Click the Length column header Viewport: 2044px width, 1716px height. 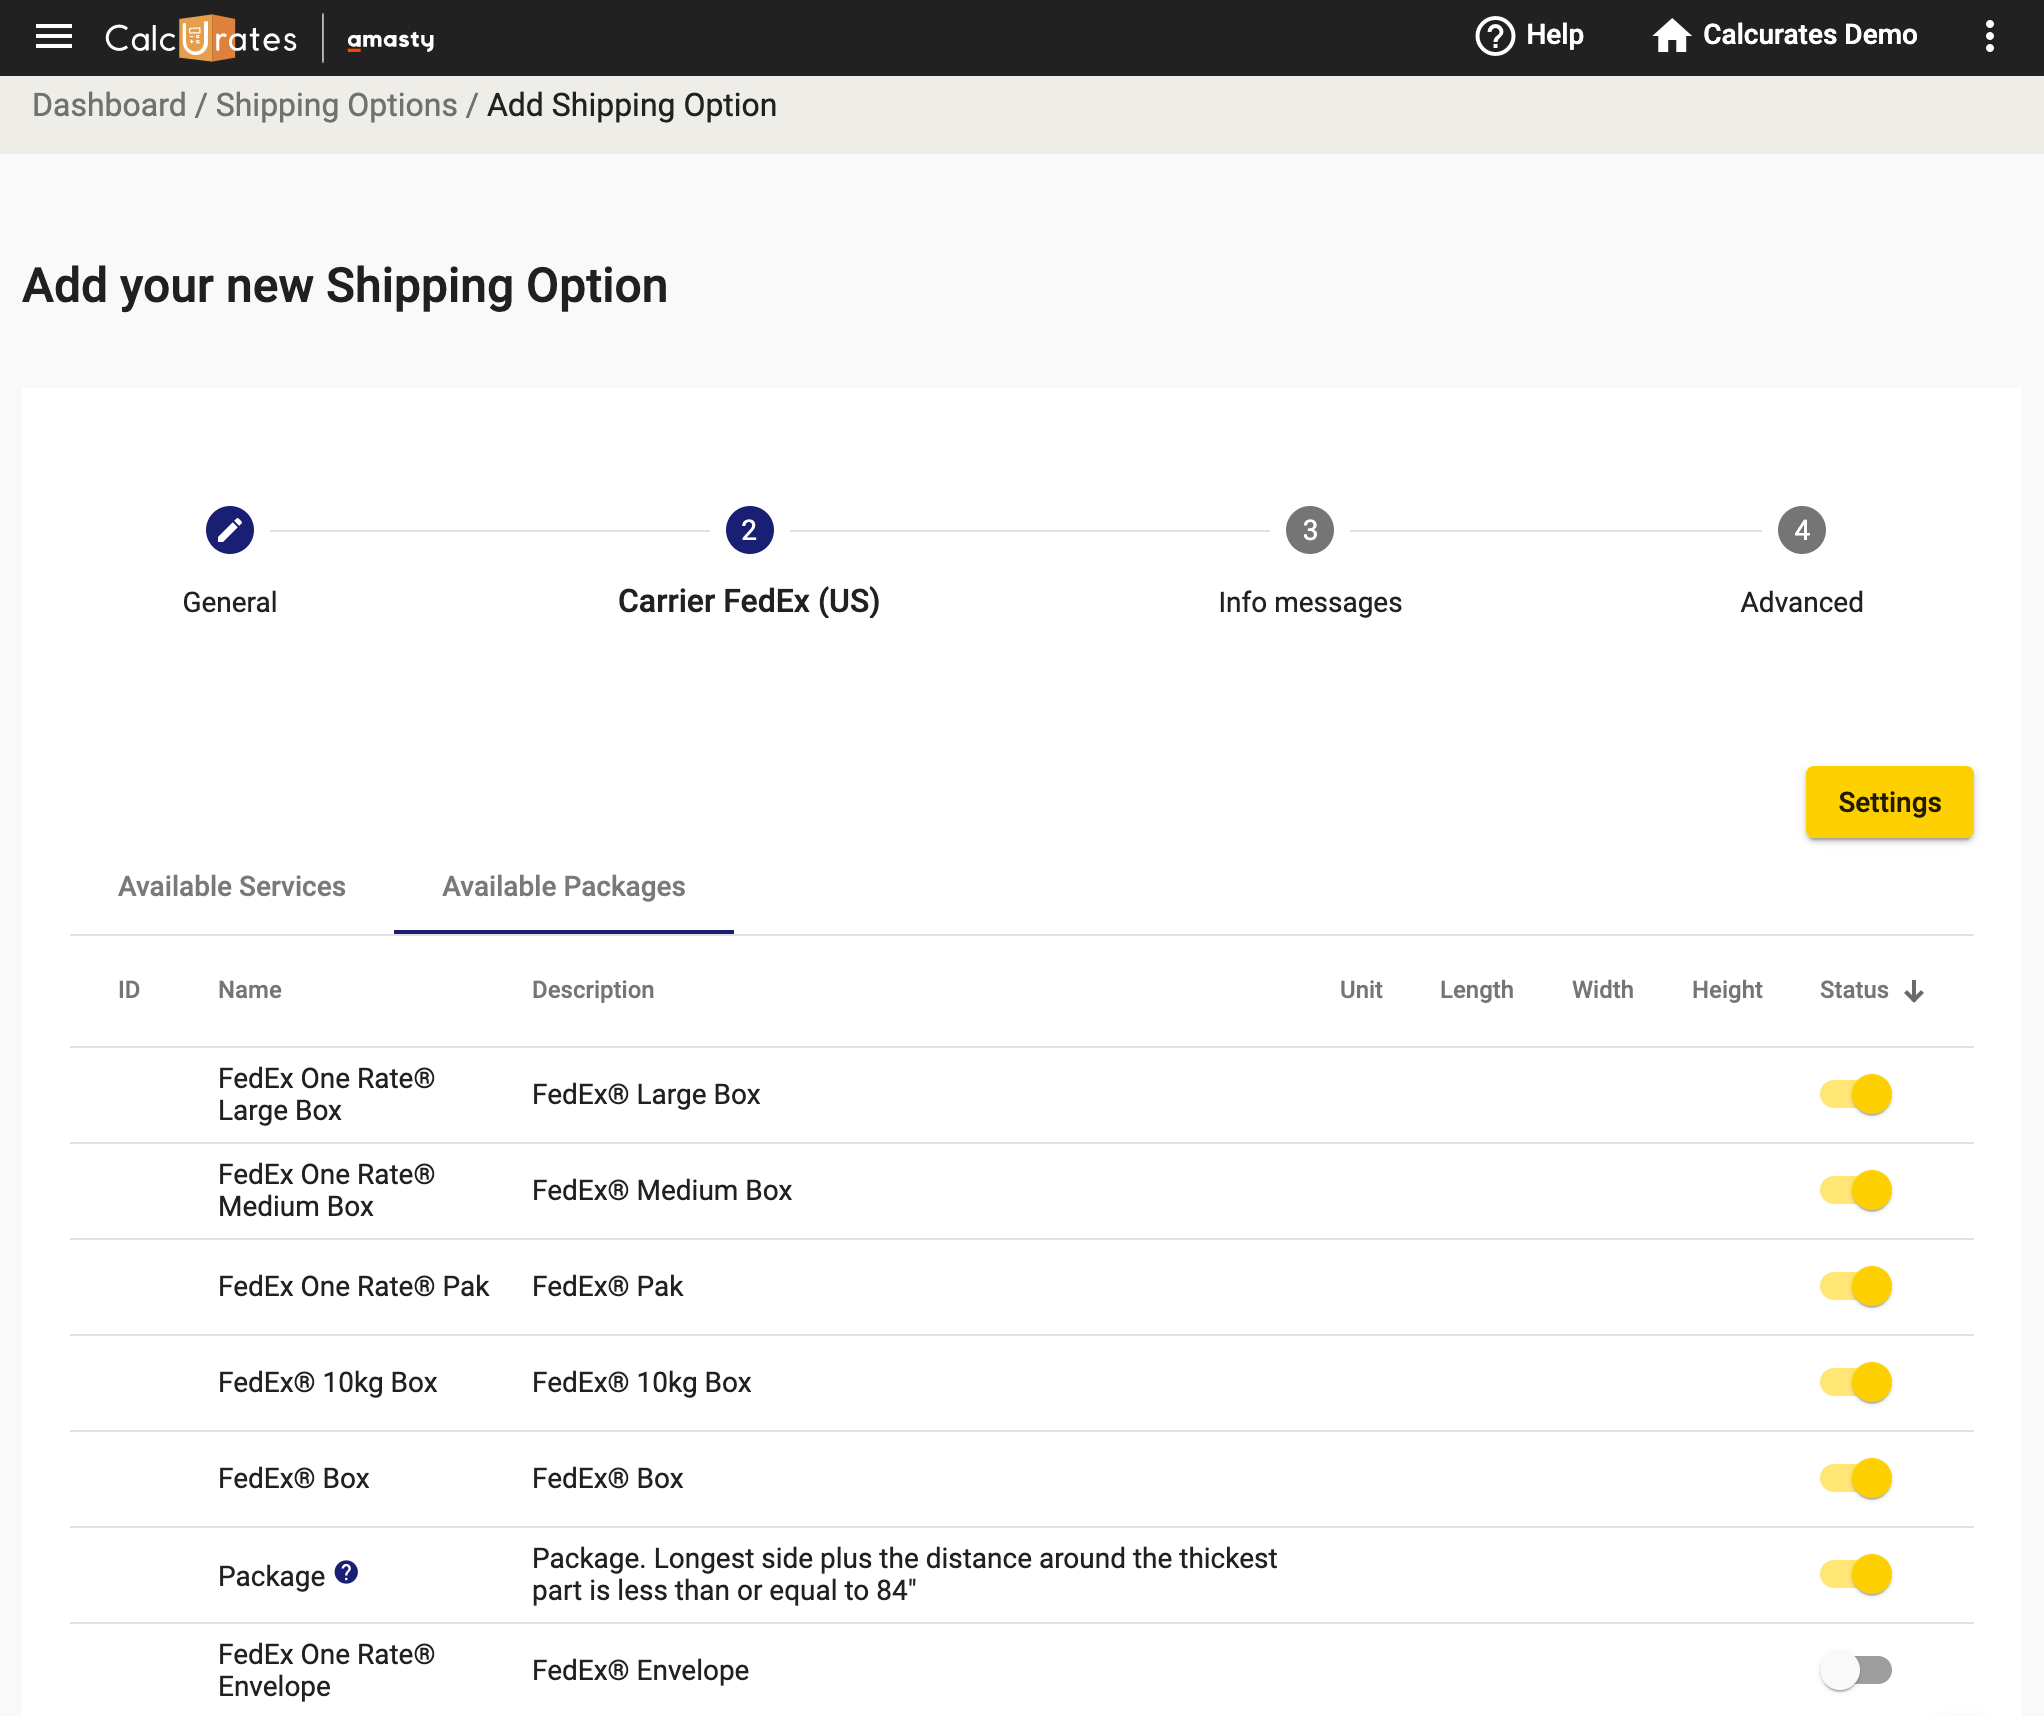[x=1477, y=990]
